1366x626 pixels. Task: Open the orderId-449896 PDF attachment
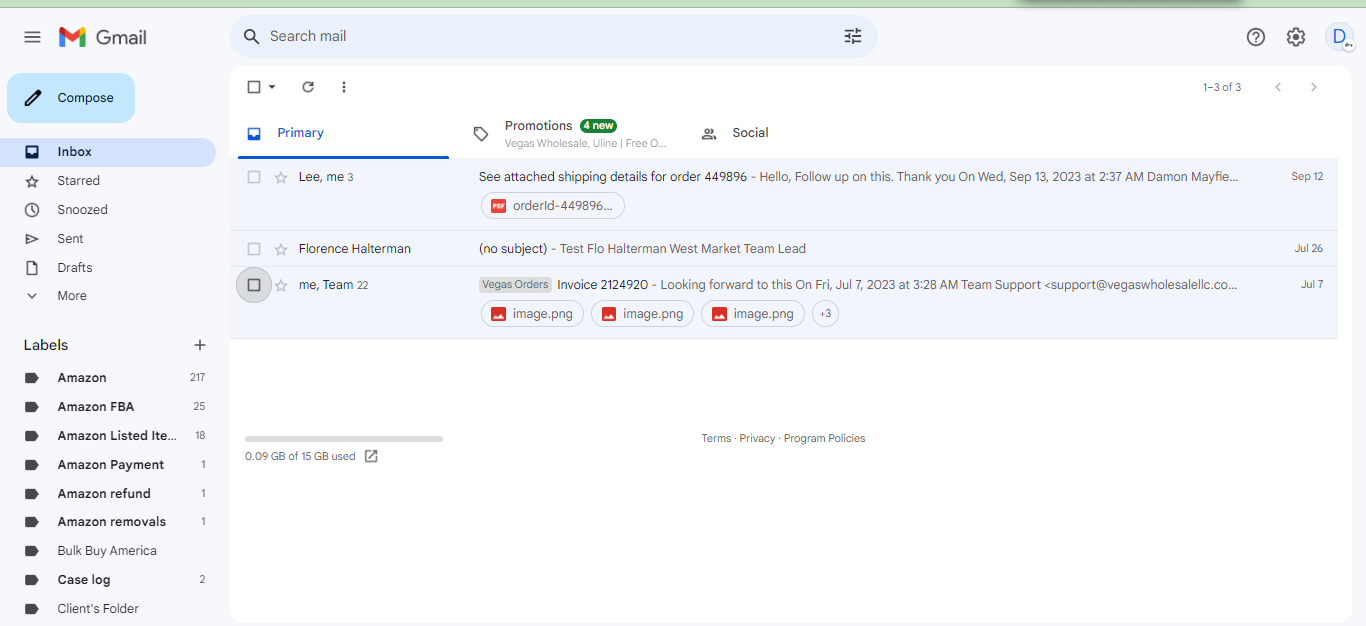click(x=553, y=206)
